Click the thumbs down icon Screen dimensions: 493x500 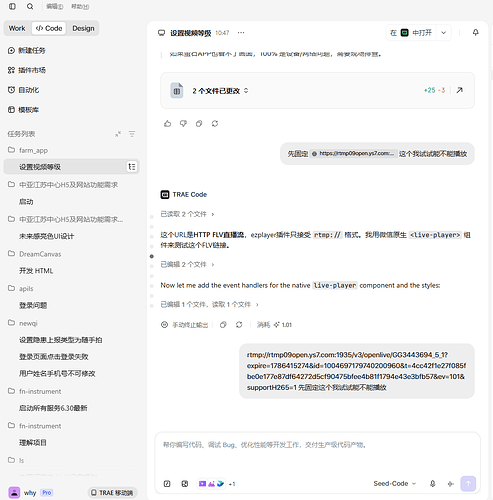pos(183,124)
